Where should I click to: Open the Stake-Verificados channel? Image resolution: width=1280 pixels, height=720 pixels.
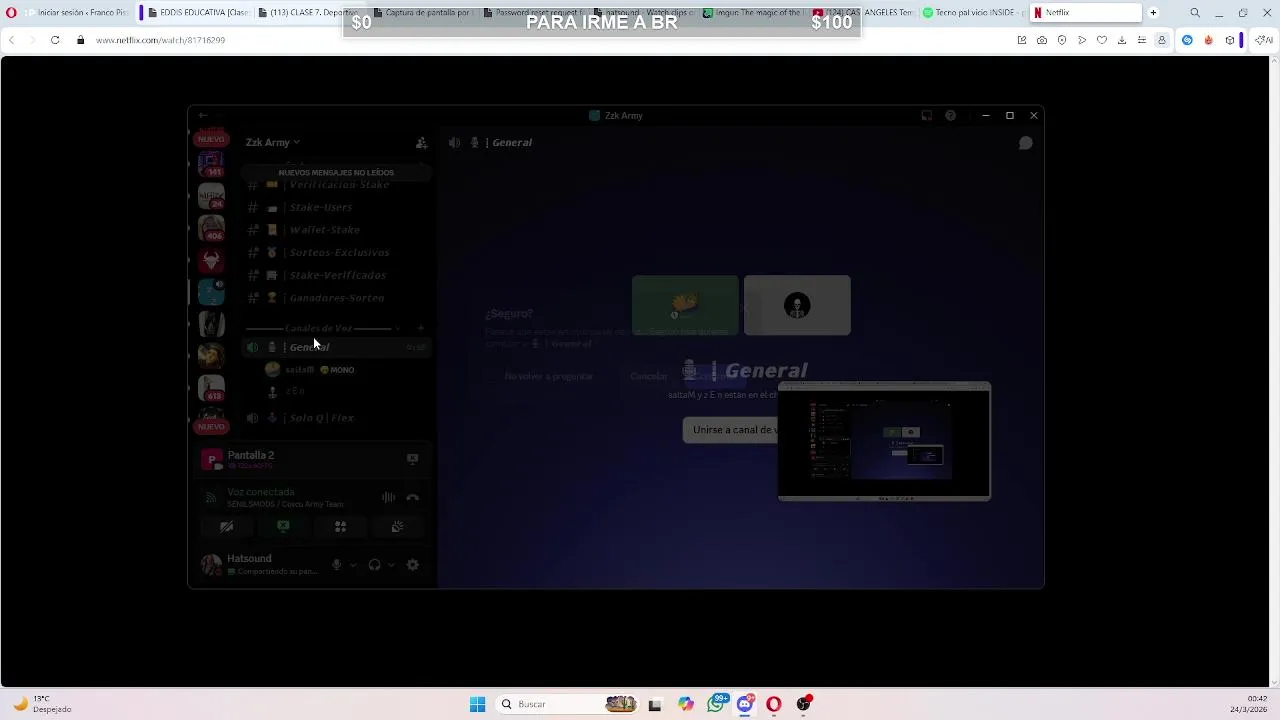(x=338, y=275)
